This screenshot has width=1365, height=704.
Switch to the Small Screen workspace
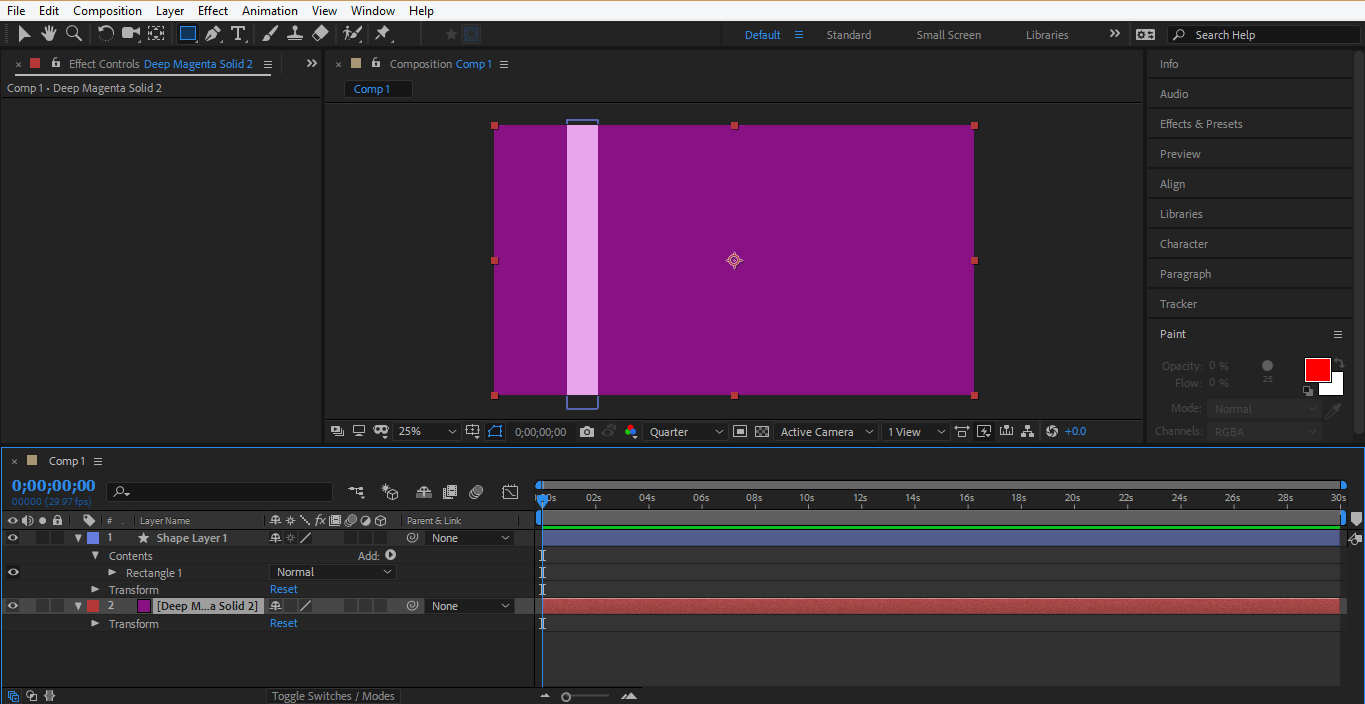(948, 35)
